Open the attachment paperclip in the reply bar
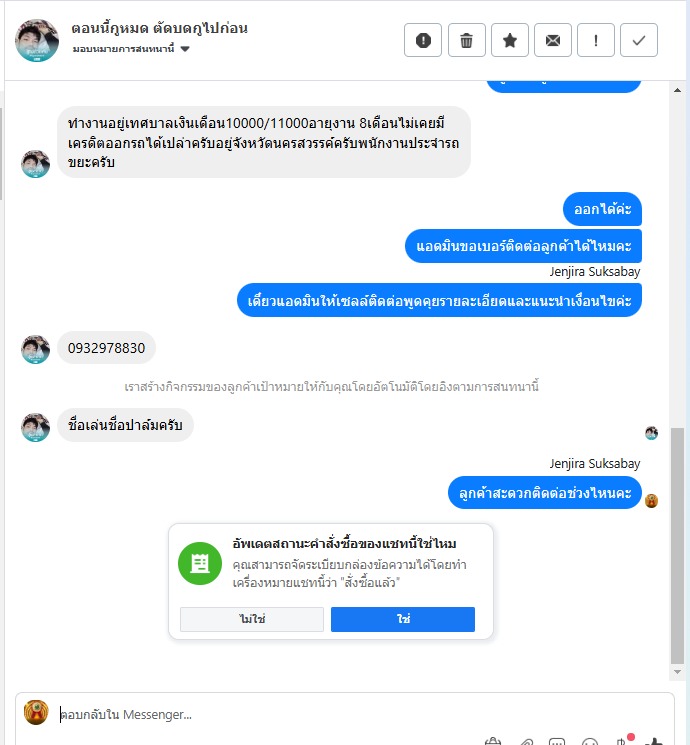 pos(525,741)
